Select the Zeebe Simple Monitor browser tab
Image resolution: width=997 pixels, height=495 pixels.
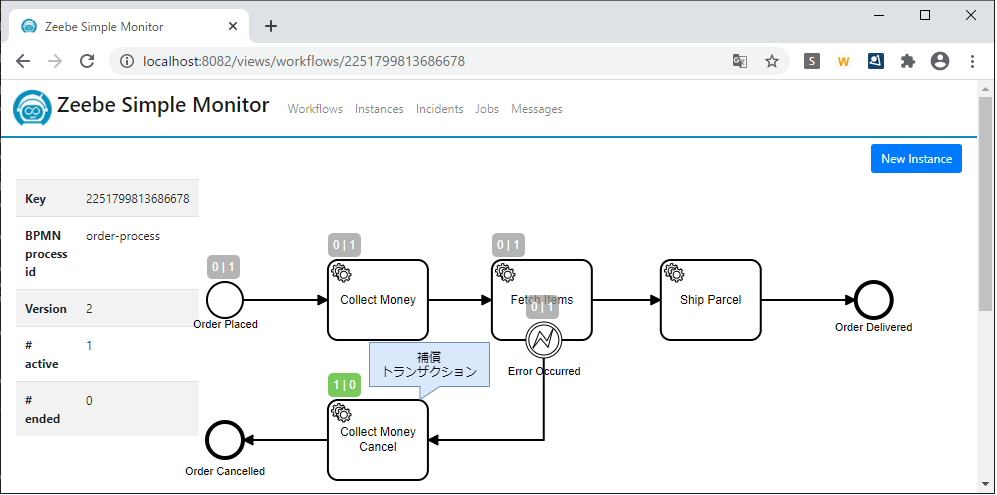tap(127, 27)
